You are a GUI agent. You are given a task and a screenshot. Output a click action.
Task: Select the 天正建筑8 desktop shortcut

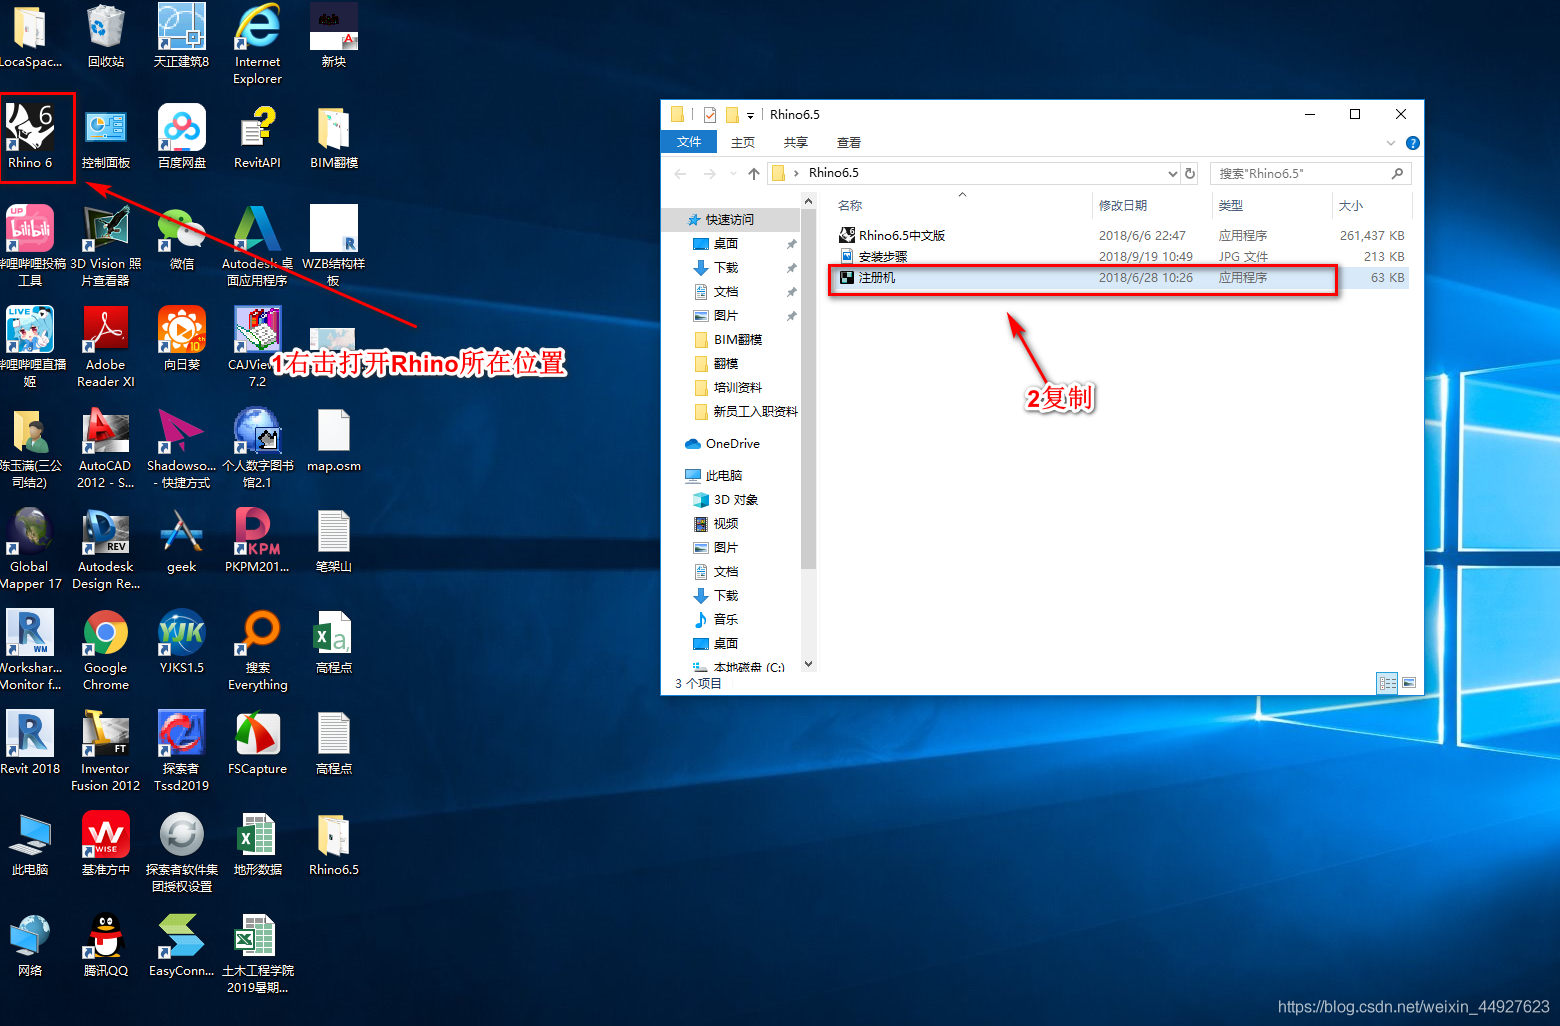point(182,37)
